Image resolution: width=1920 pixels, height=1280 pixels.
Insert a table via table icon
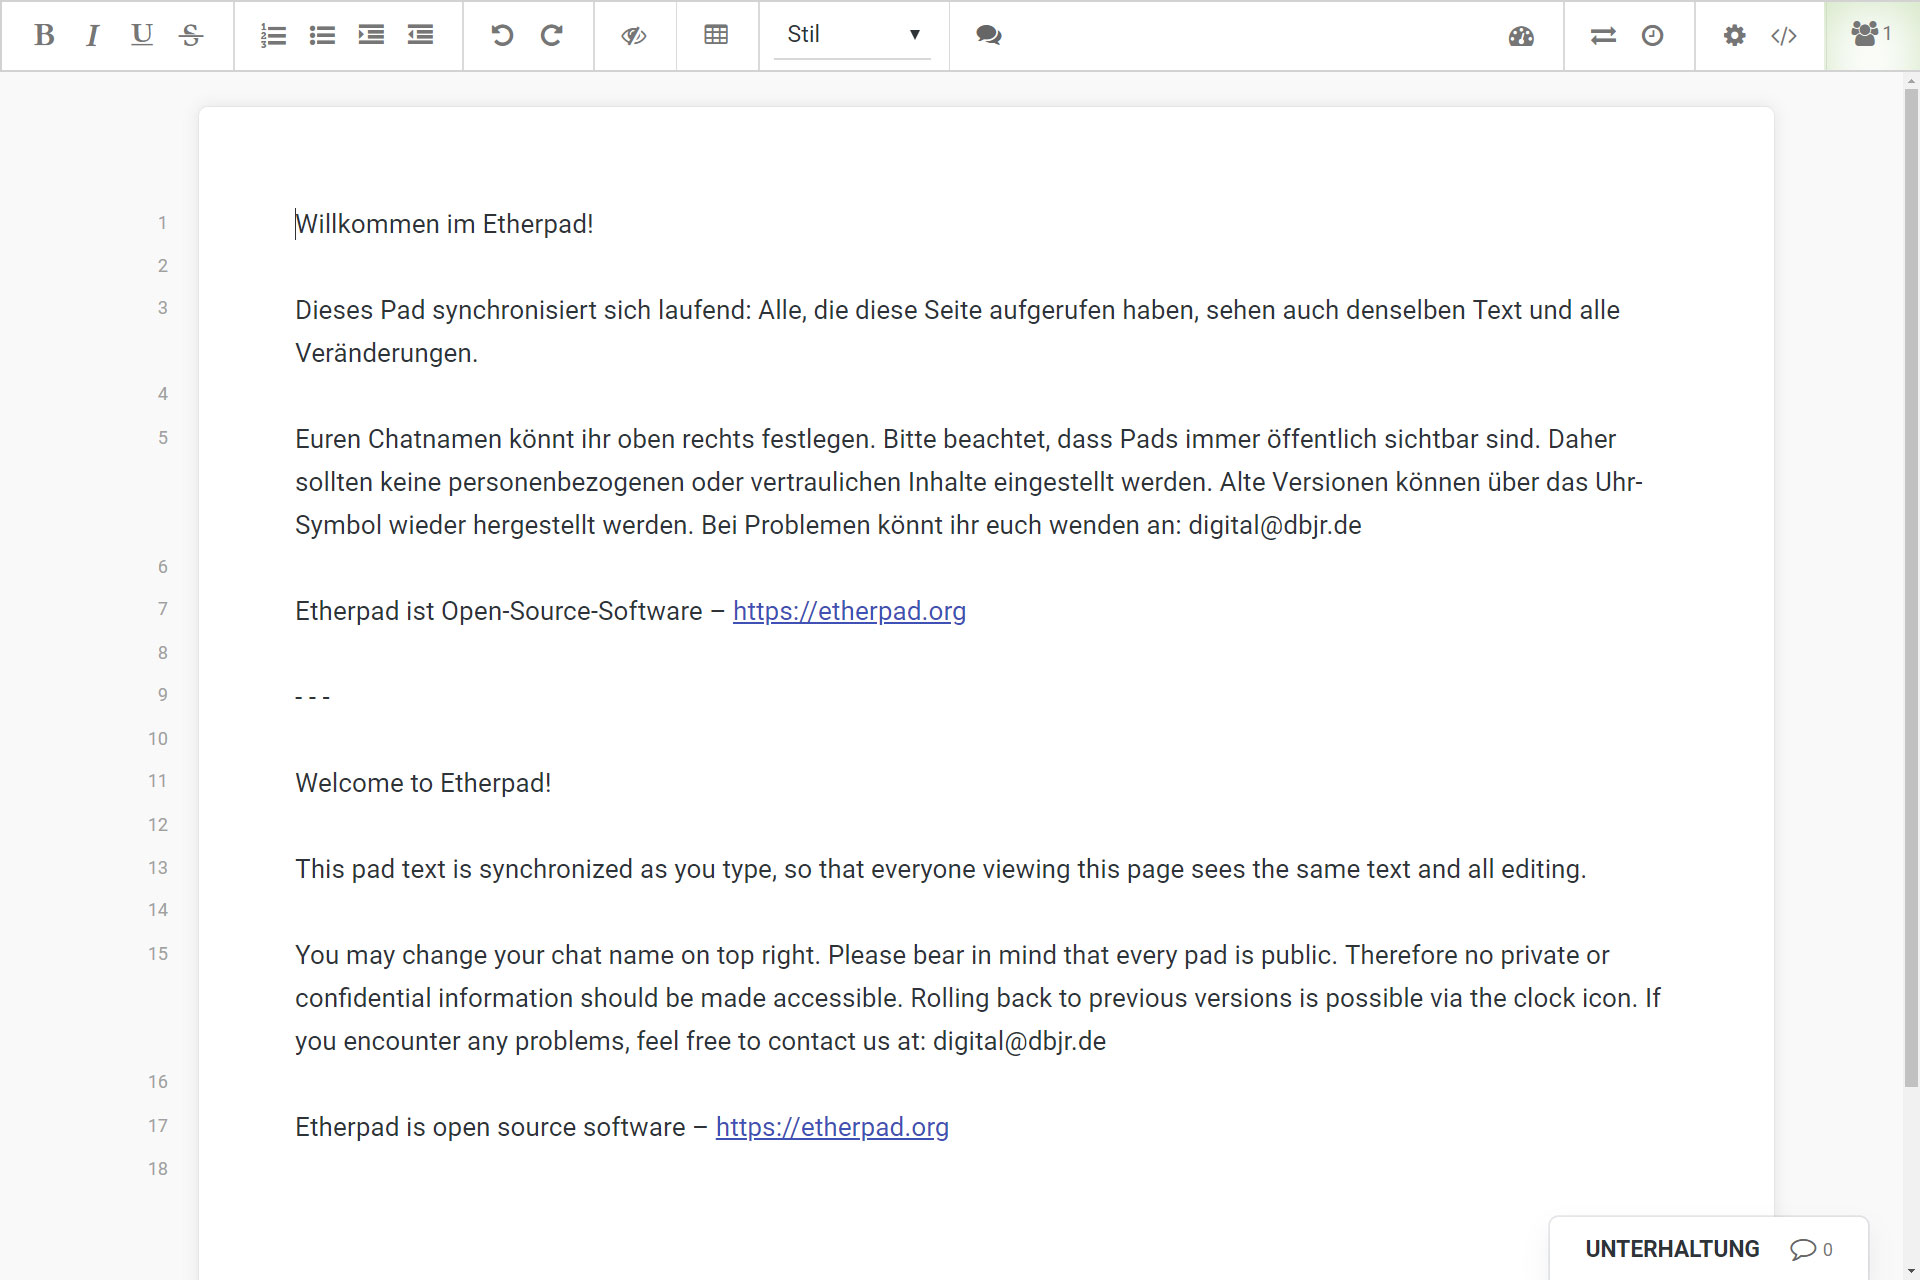(x=716, y=35)
